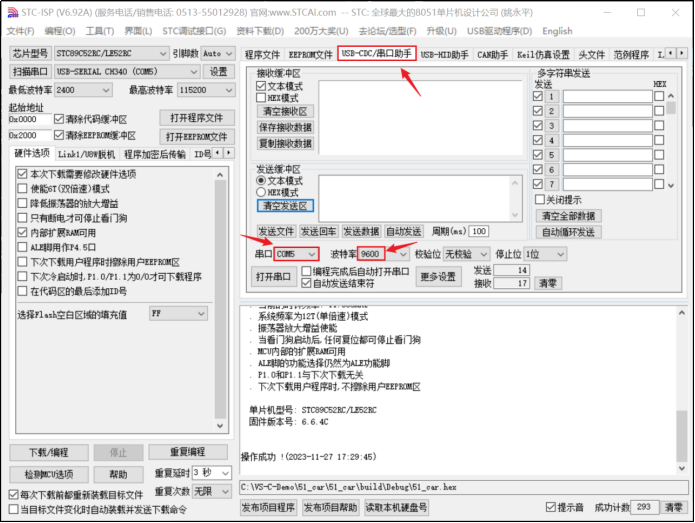This screenshot has height=523, width=695.
Task: Expand 停止位 1位 dropdown
Action: tap(560, 254)
